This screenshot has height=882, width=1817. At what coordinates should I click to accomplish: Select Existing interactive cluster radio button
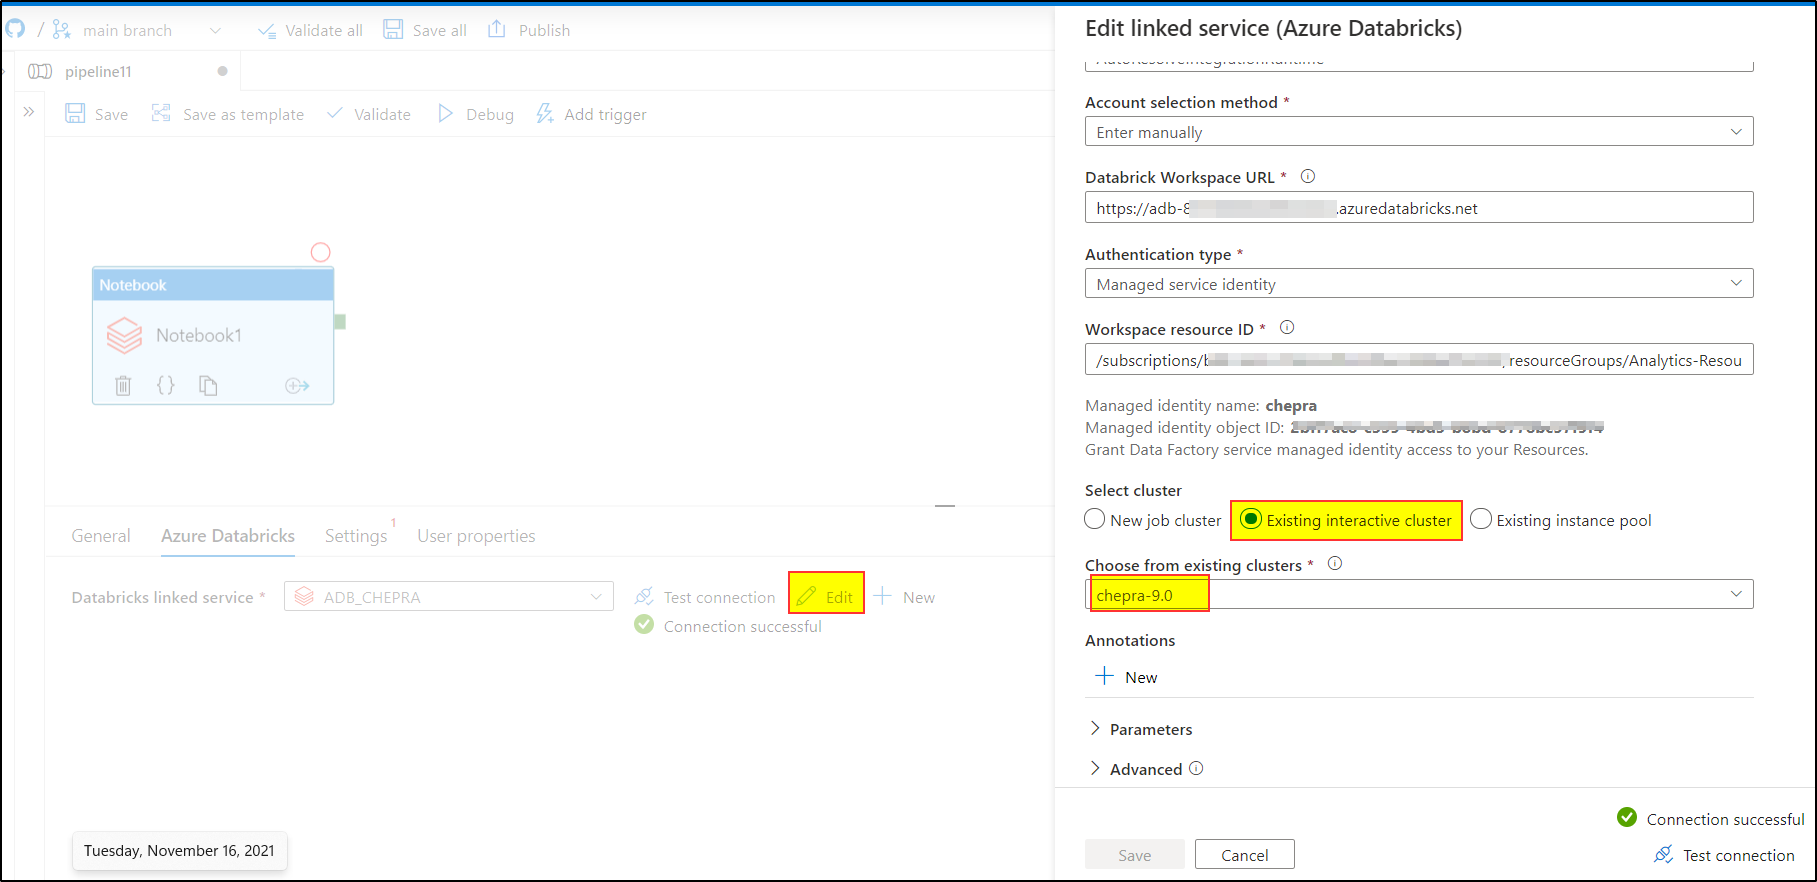(1250, 520)
